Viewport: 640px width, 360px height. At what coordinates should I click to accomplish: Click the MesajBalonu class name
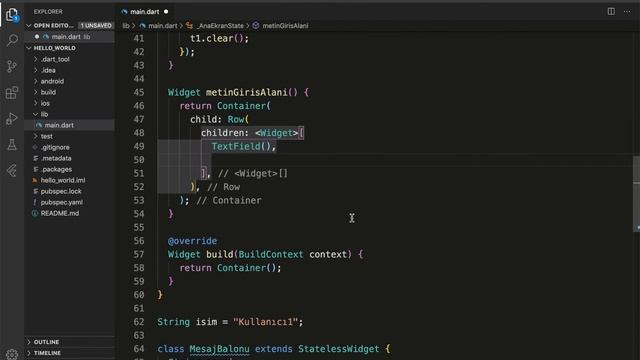pos(219,349)
